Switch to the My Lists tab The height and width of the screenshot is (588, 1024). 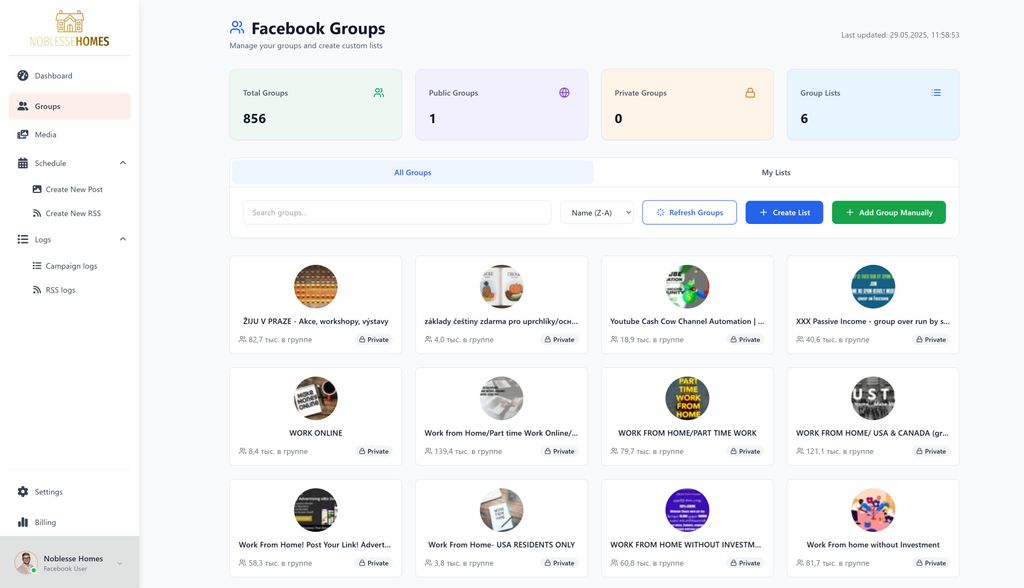776,173
